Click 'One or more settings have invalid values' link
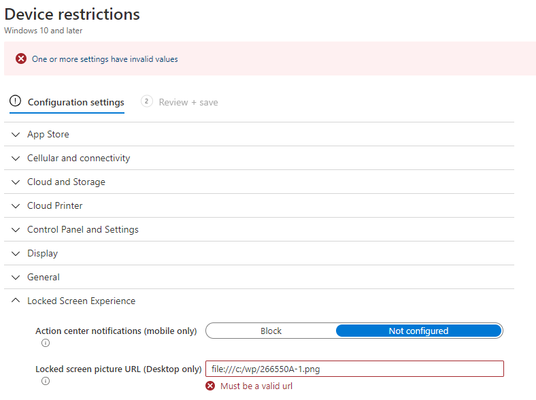 [105, 59]
